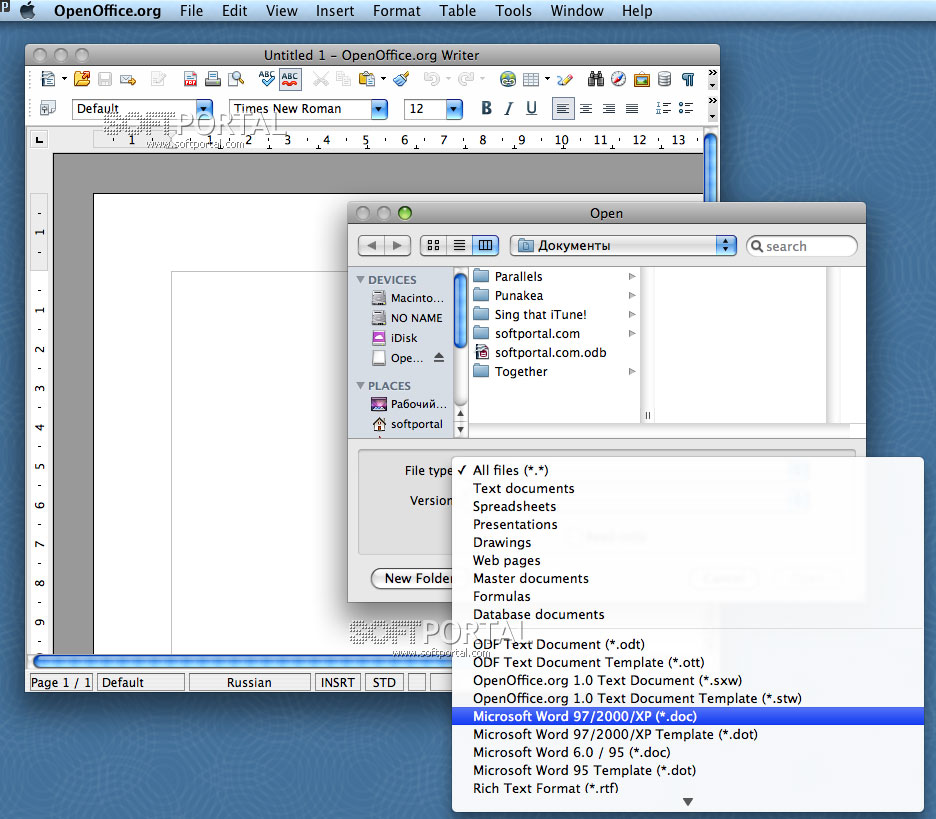Open the Gallery picture icon
The image size is (936, 819).
click(x=642, y=79)
